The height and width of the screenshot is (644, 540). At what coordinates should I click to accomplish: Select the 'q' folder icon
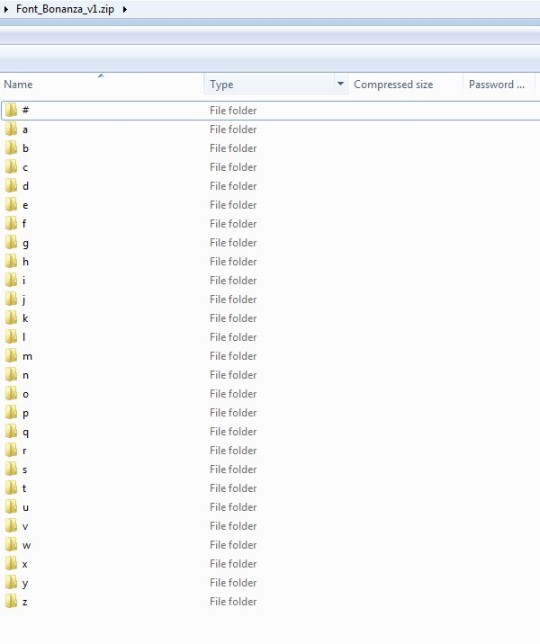(11, 431)
